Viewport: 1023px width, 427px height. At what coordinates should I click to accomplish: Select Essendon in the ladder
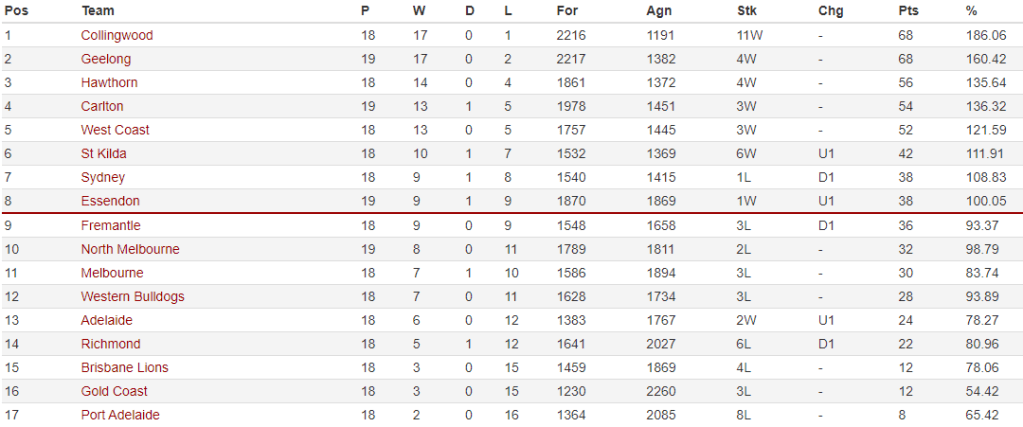coord(110,201)
